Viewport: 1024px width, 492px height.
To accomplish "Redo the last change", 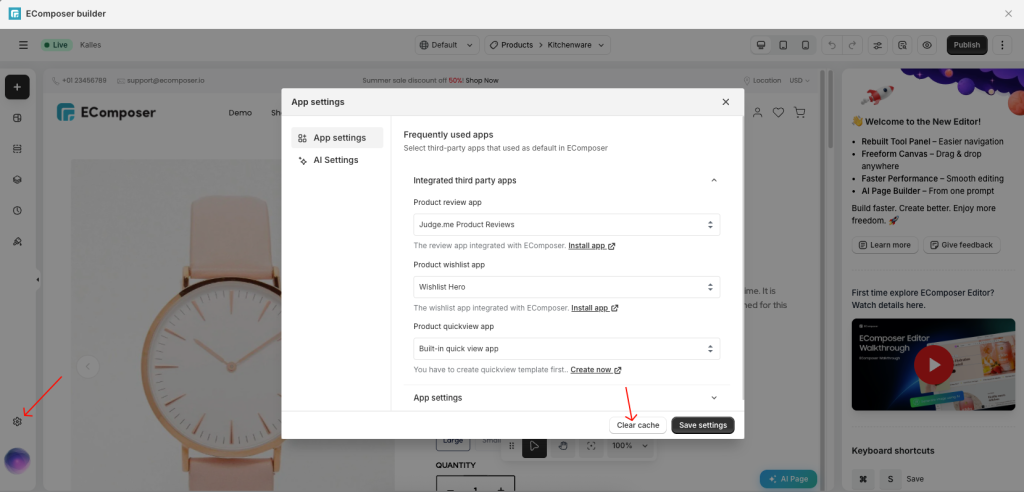I will (x=852, y=45).
